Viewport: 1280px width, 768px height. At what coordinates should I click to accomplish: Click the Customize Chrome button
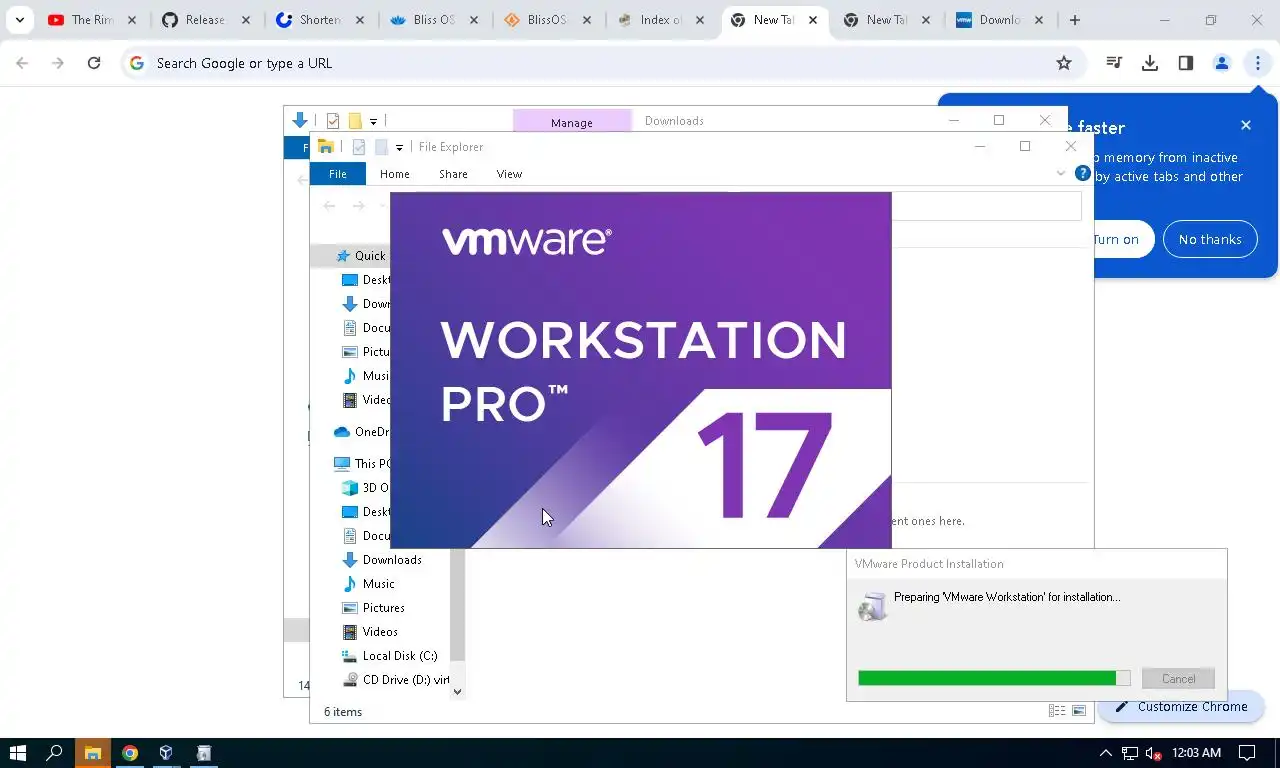tap(1181, 706)
